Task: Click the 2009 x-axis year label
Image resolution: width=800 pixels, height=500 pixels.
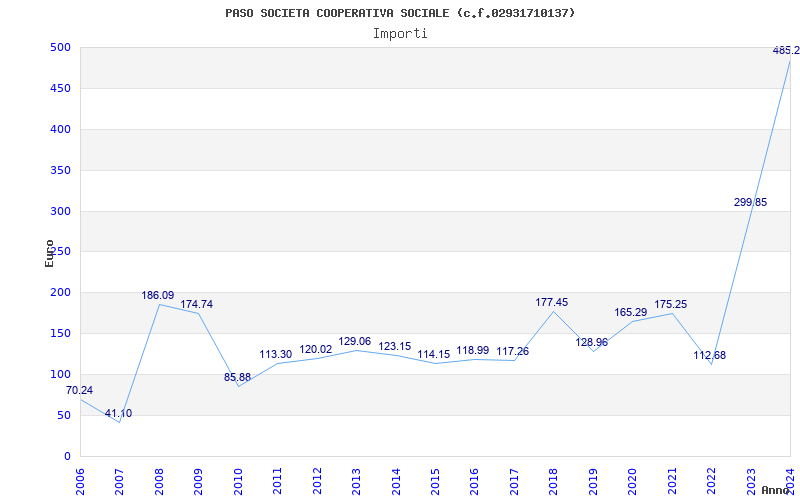Action: point(199,482)
